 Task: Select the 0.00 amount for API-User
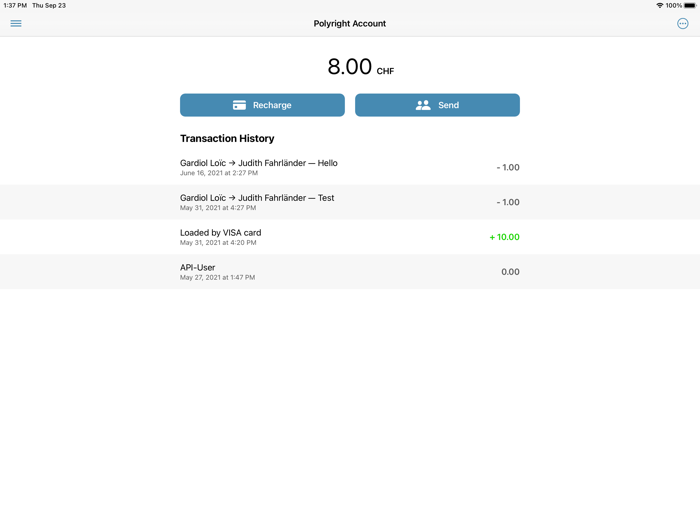(x=510, y=272)
